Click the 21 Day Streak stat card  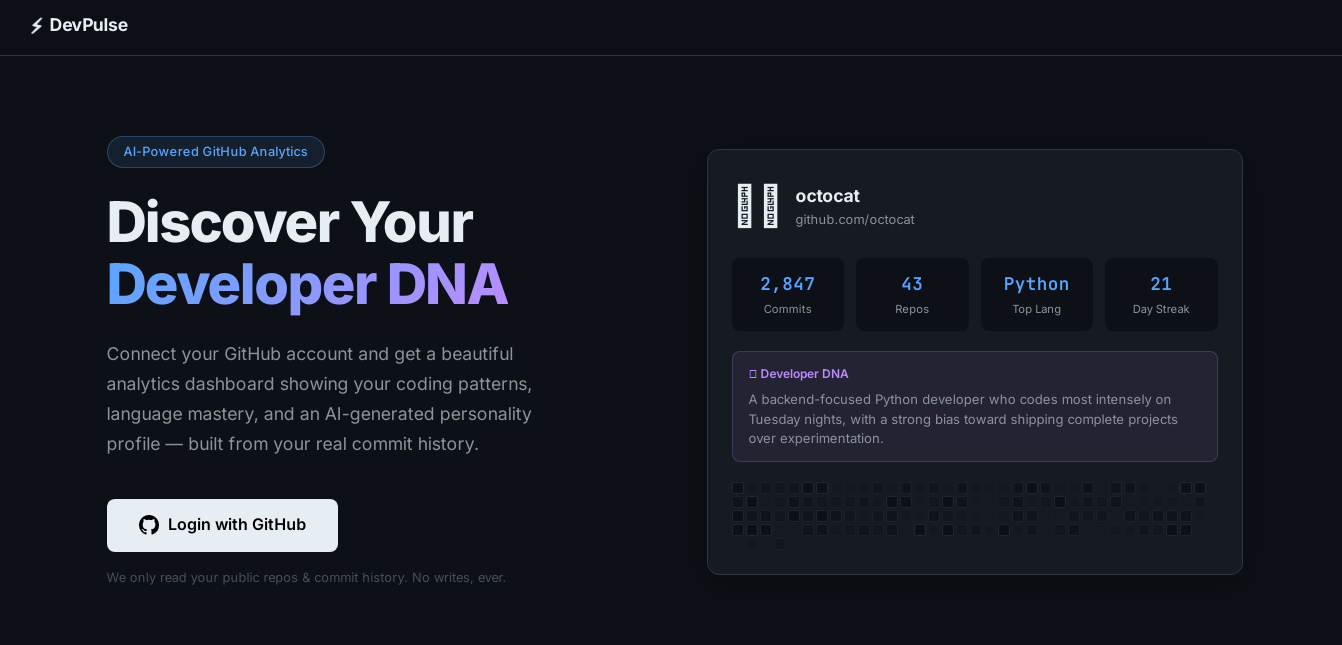(1160, 294)
